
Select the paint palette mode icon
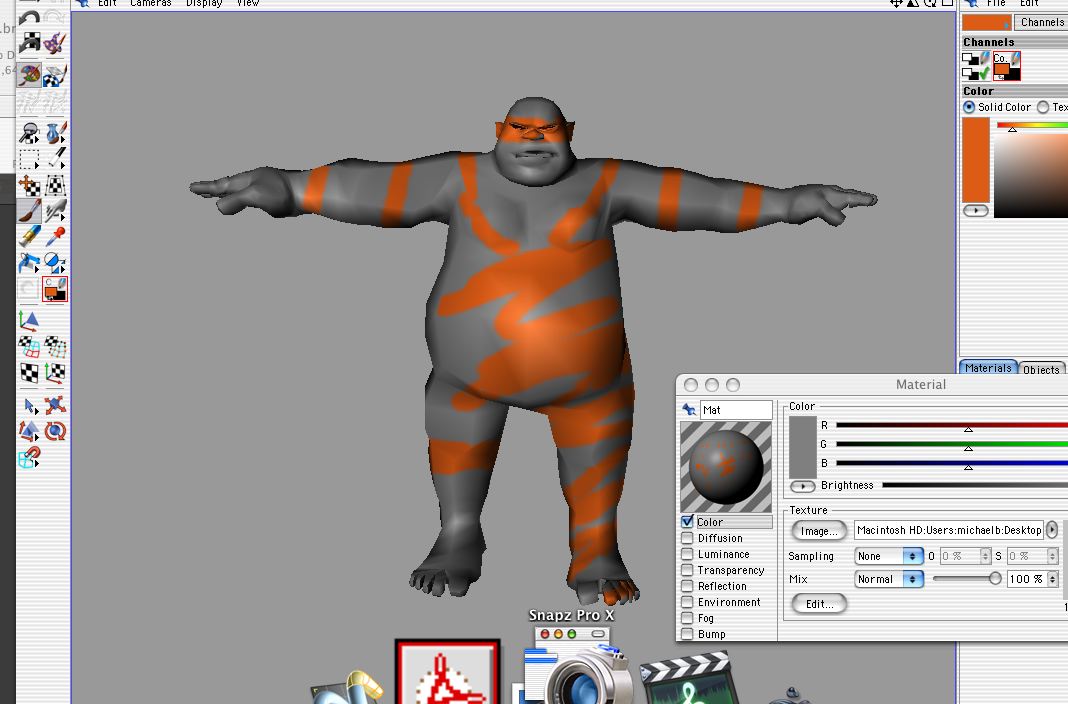(29, 75)
